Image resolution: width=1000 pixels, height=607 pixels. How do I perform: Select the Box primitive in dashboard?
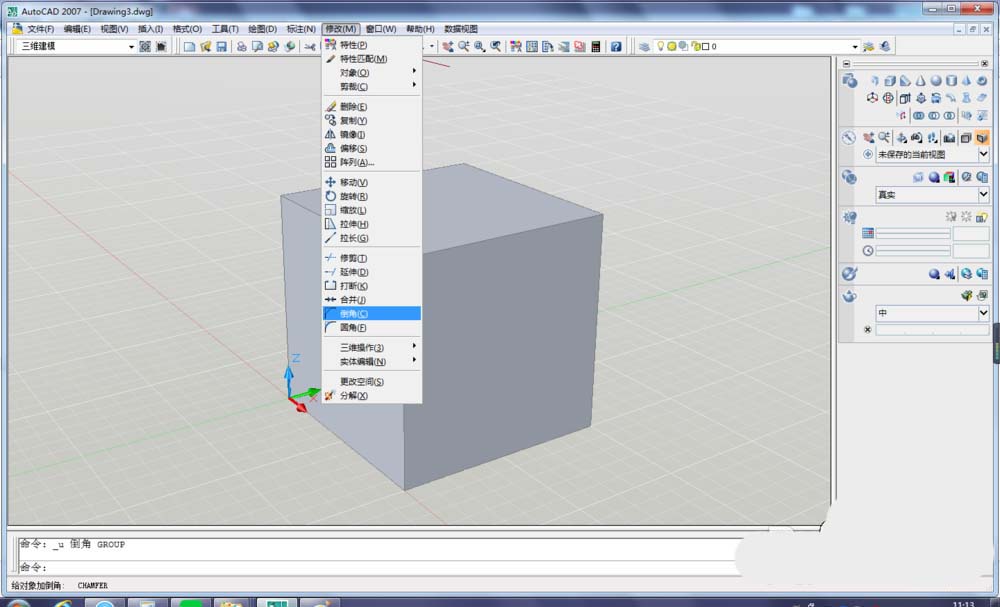coord(890,81)
